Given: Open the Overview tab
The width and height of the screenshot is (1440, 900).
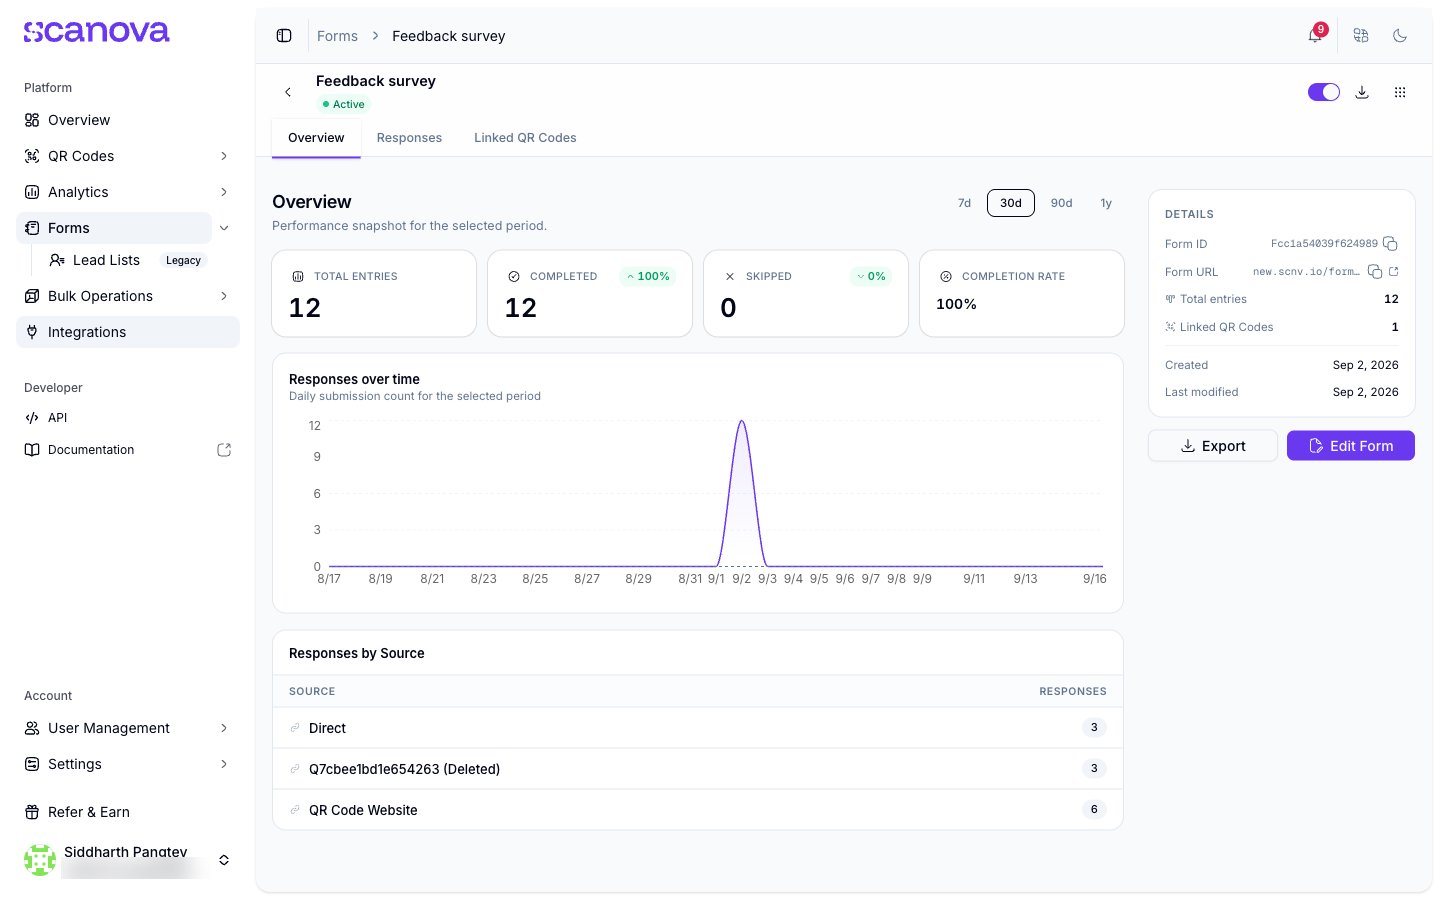Looking at the screenshot, I should click(x=316, y=138).
